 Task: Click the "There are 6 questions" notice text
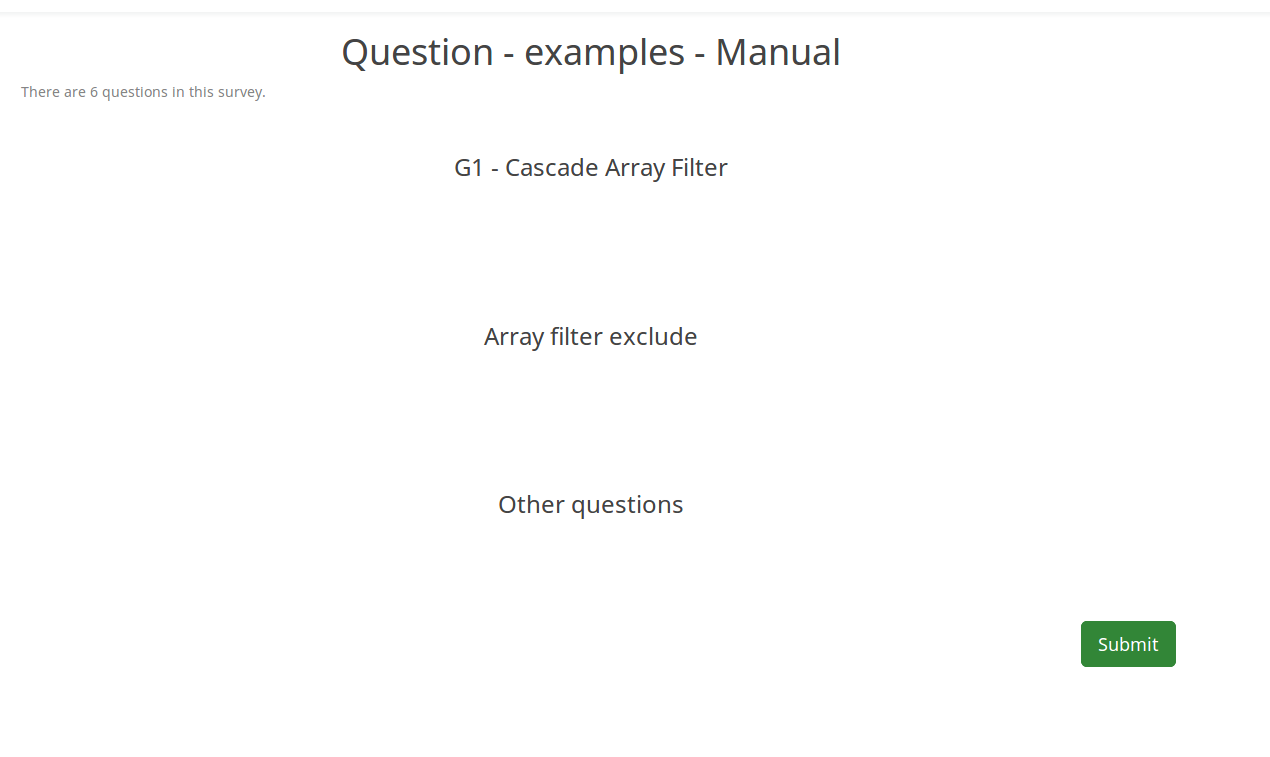143,92
